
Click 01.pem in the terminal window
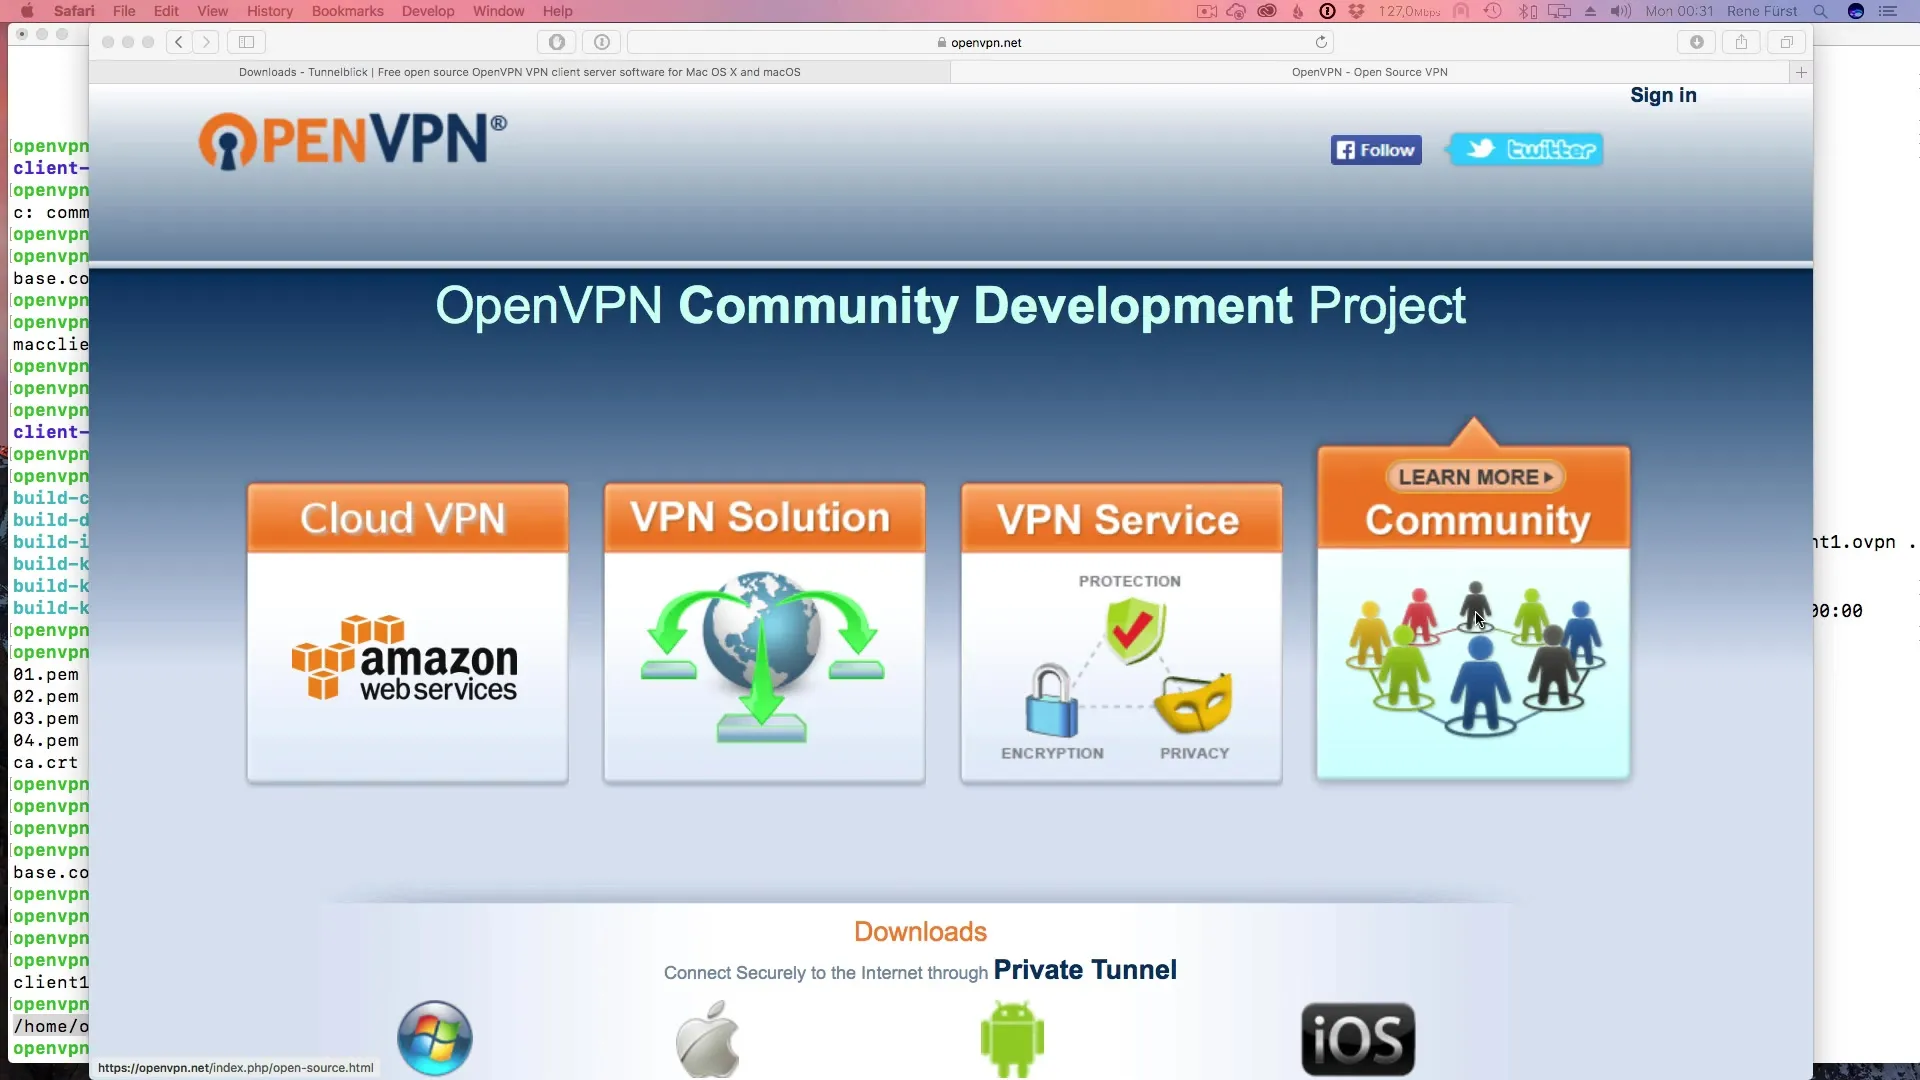click(46, 675)
